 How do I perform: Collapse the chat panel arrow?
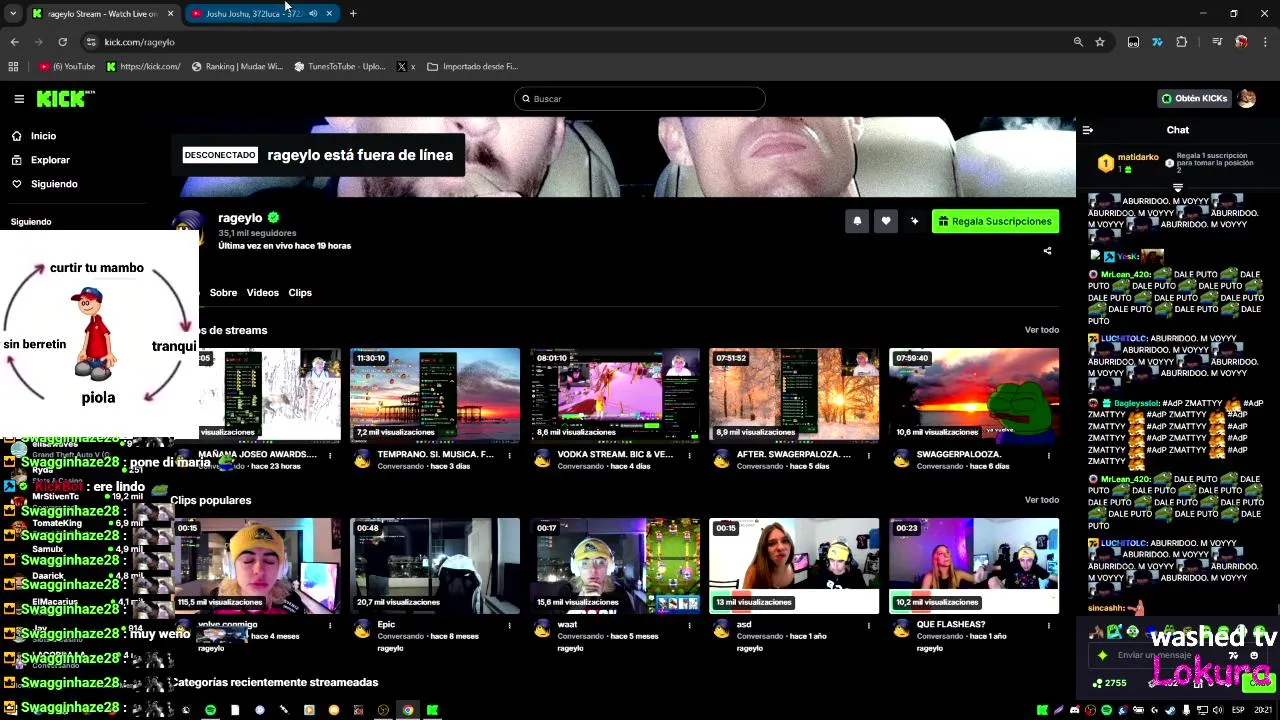coord(1088,130)
